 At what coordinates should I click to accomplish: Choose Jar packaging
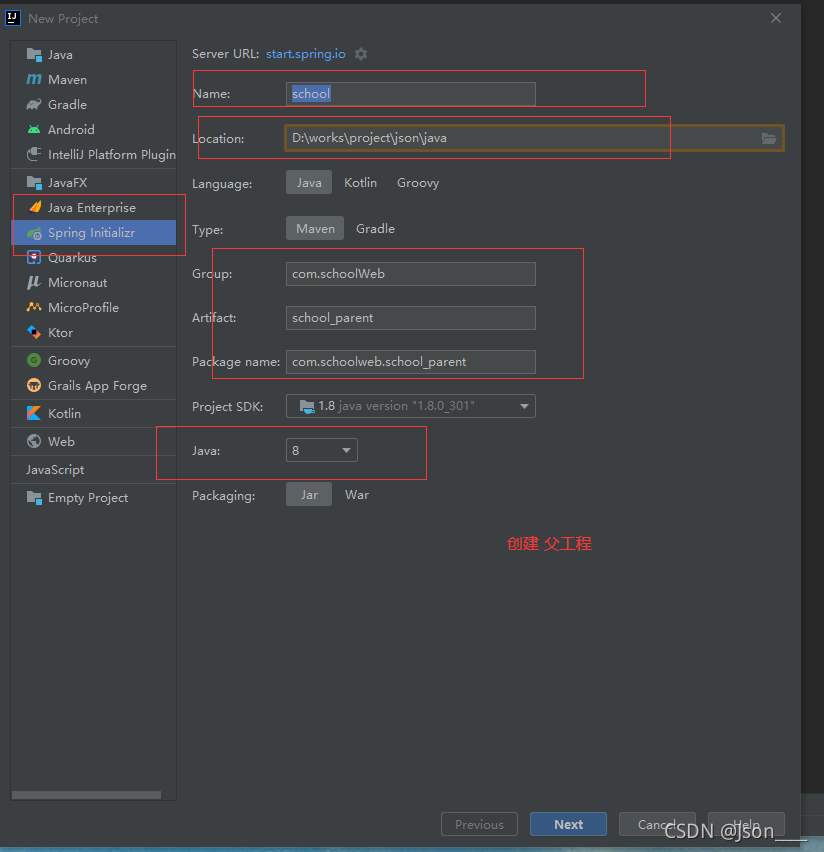pos(309,494)
